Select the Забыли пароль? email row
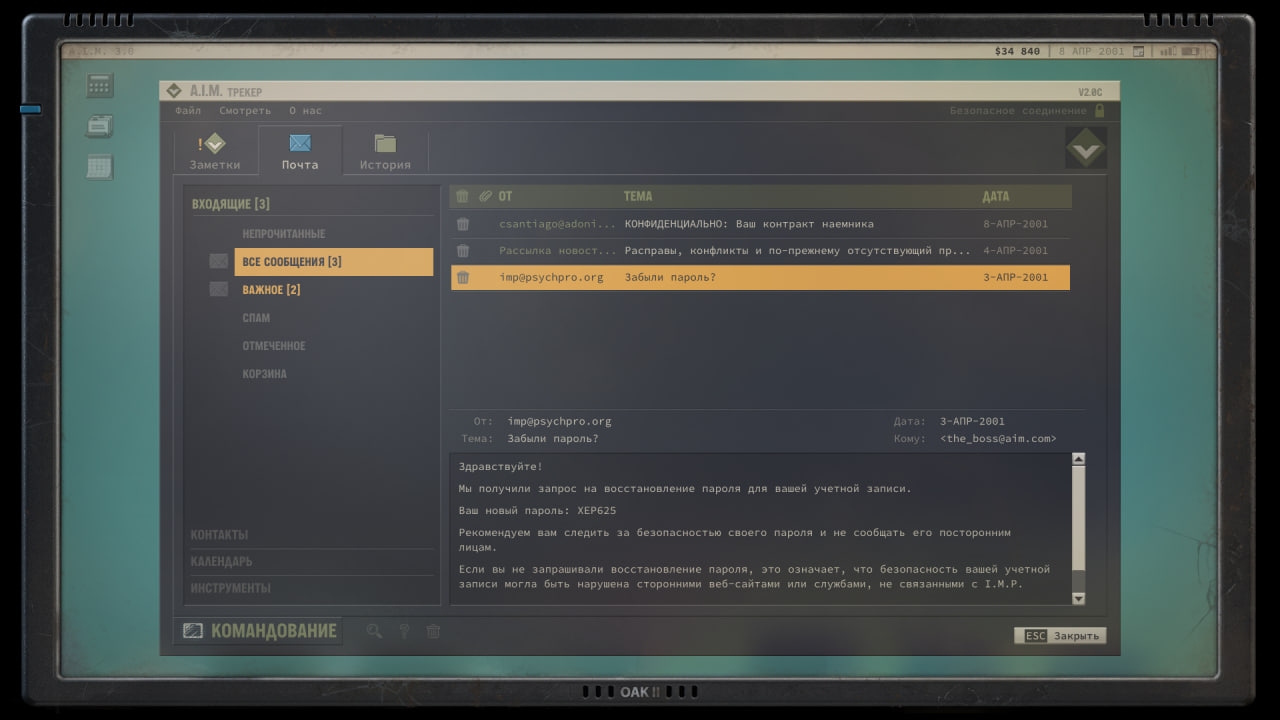1280x720 pixels. [x=760, y=278]
